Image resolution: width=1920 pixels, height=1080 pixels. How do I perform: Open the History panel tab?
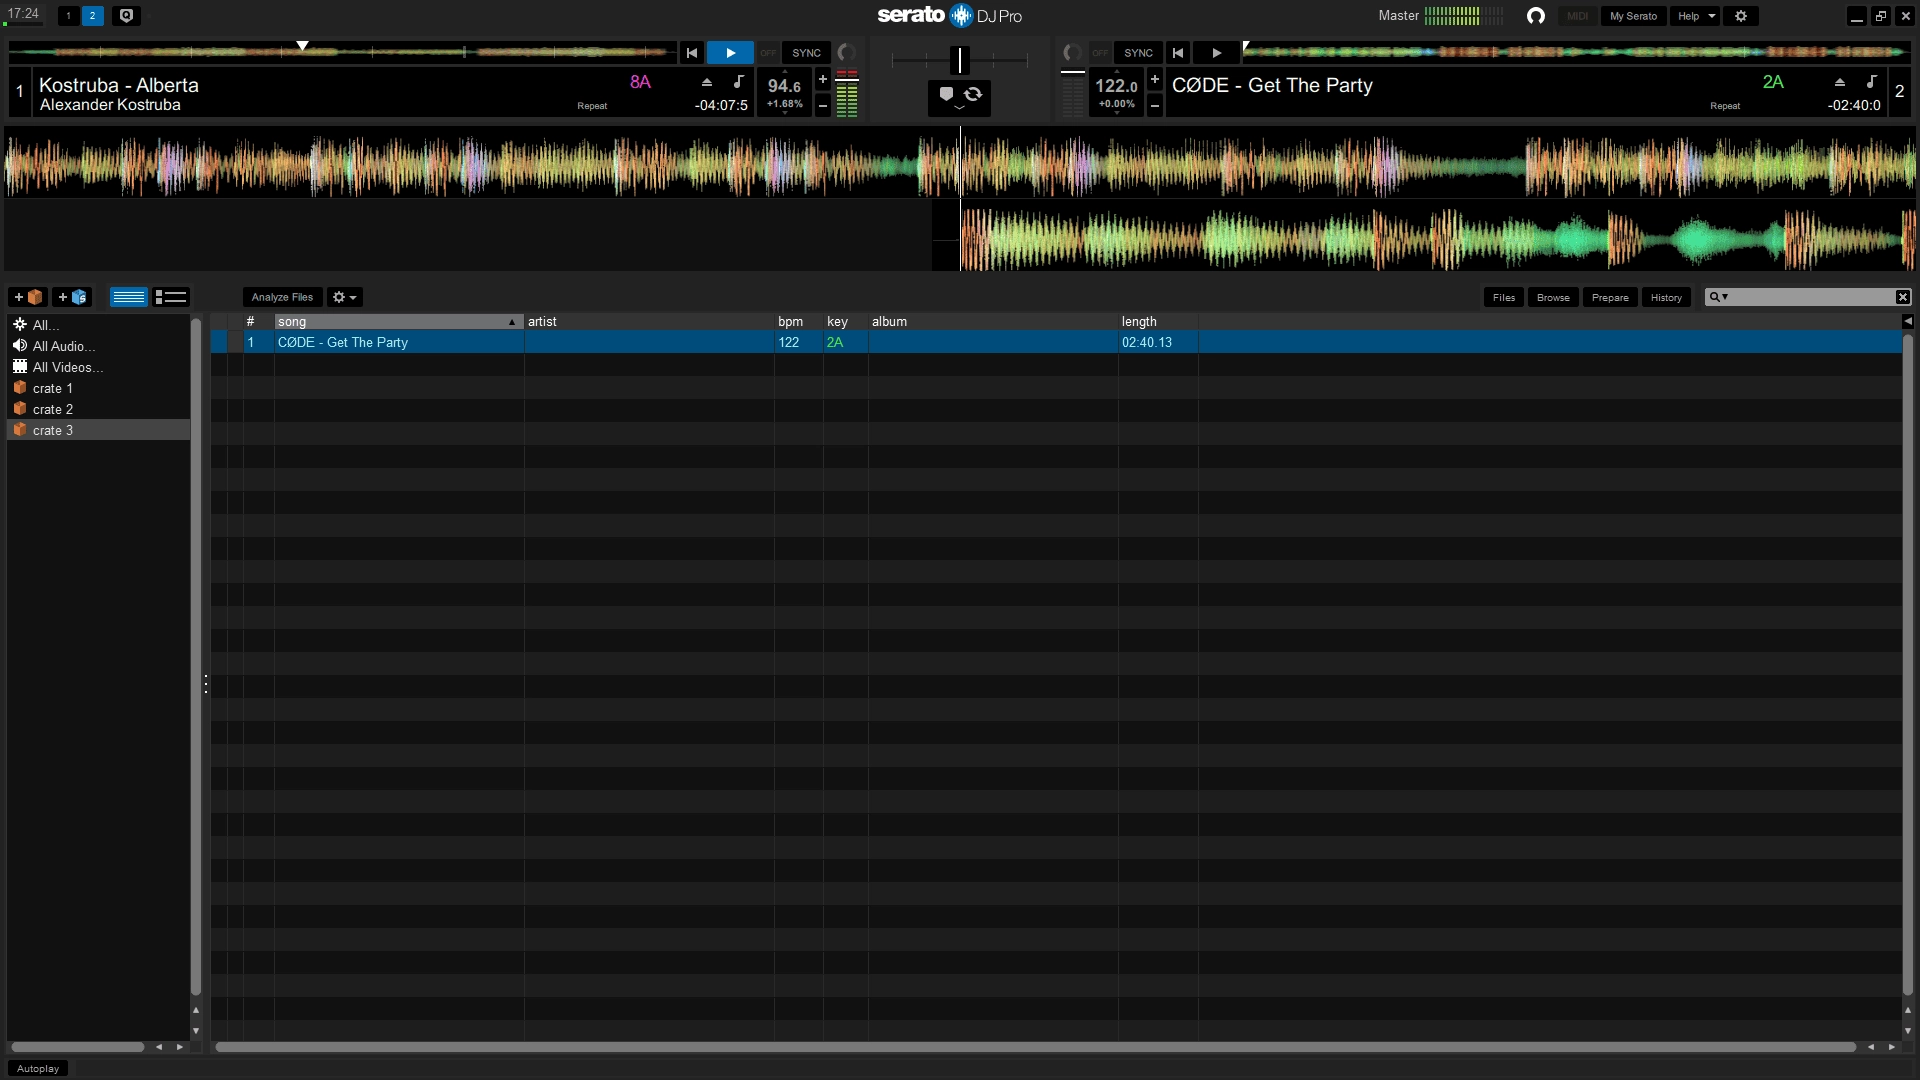pos(1666,297)
